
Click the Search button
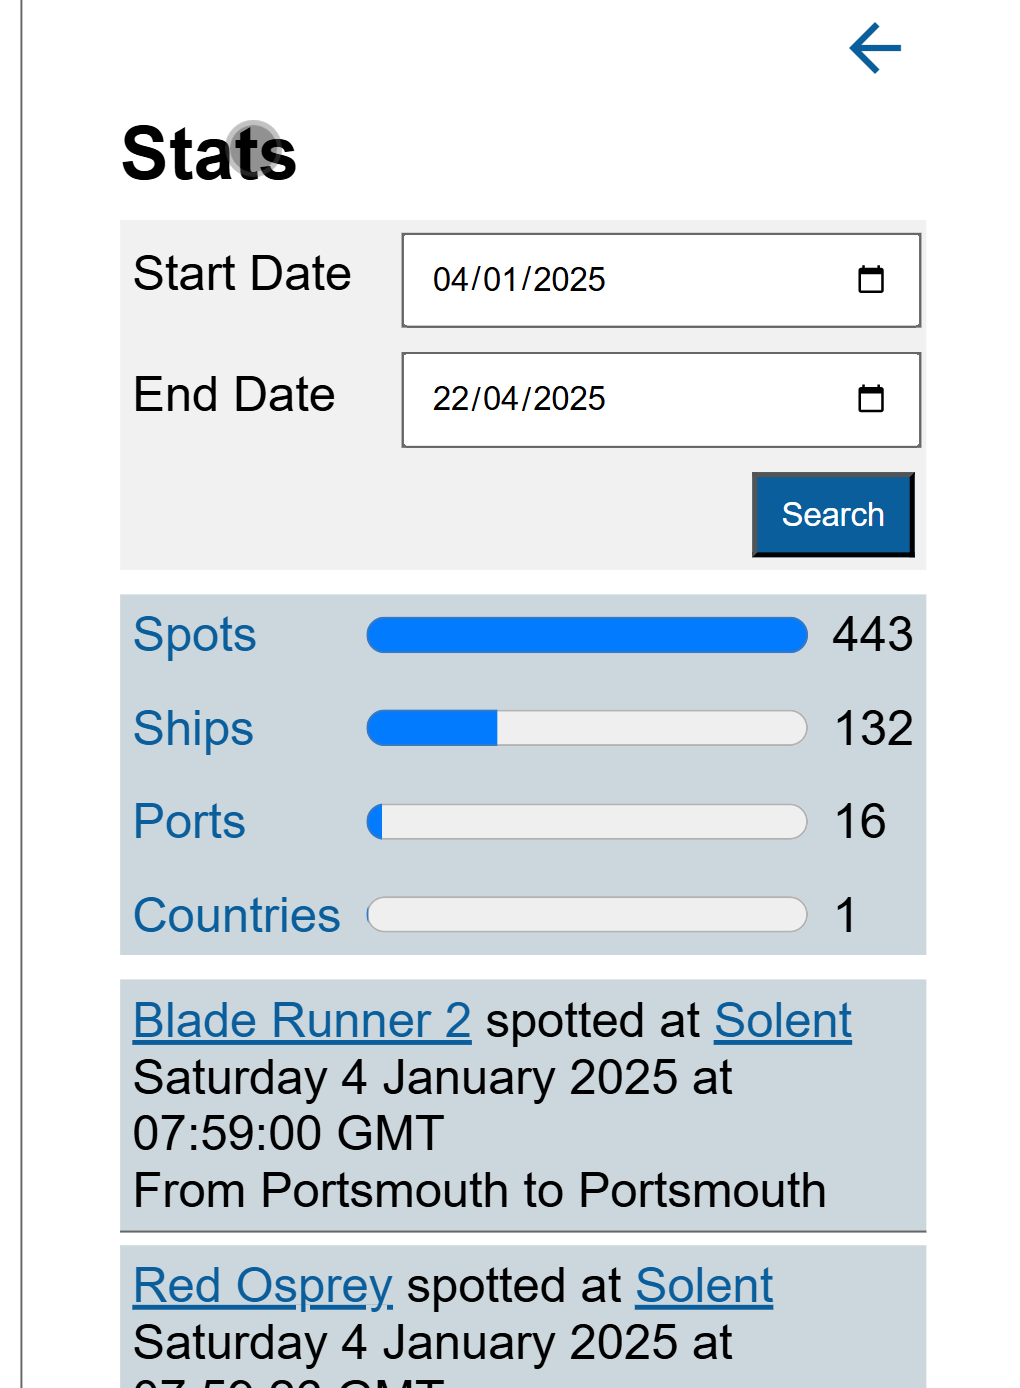[833, 514]
